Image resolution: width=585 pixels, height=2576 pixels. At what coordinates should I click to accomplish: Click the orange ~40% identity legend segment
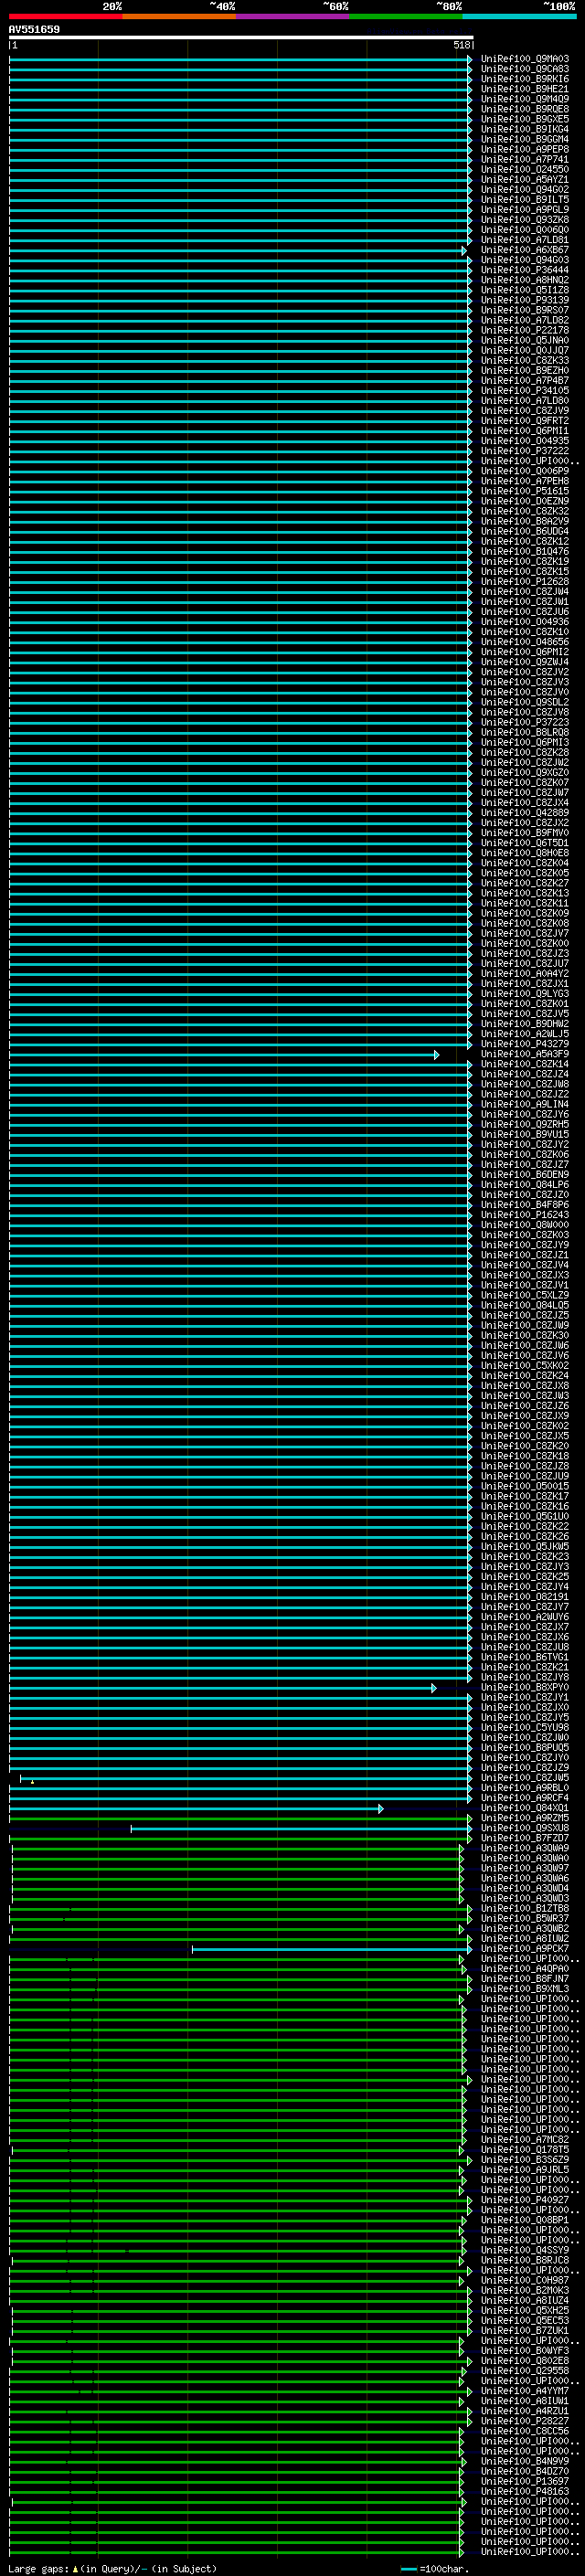tap(179, 16)
